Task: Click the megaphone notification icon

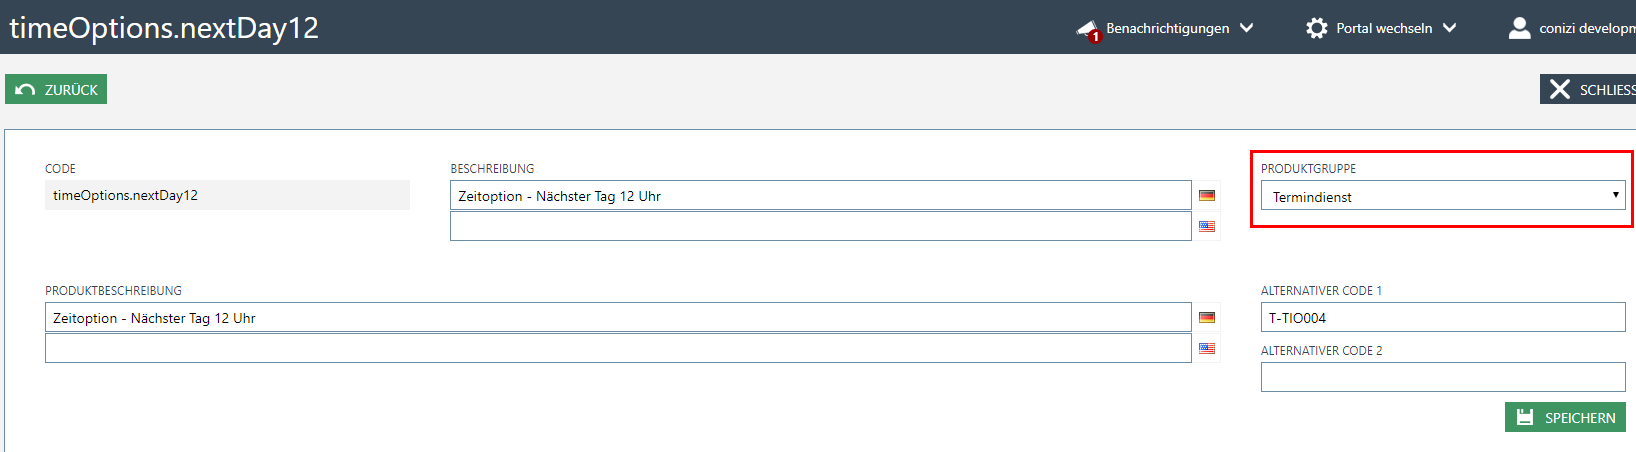Action: 1088,29
